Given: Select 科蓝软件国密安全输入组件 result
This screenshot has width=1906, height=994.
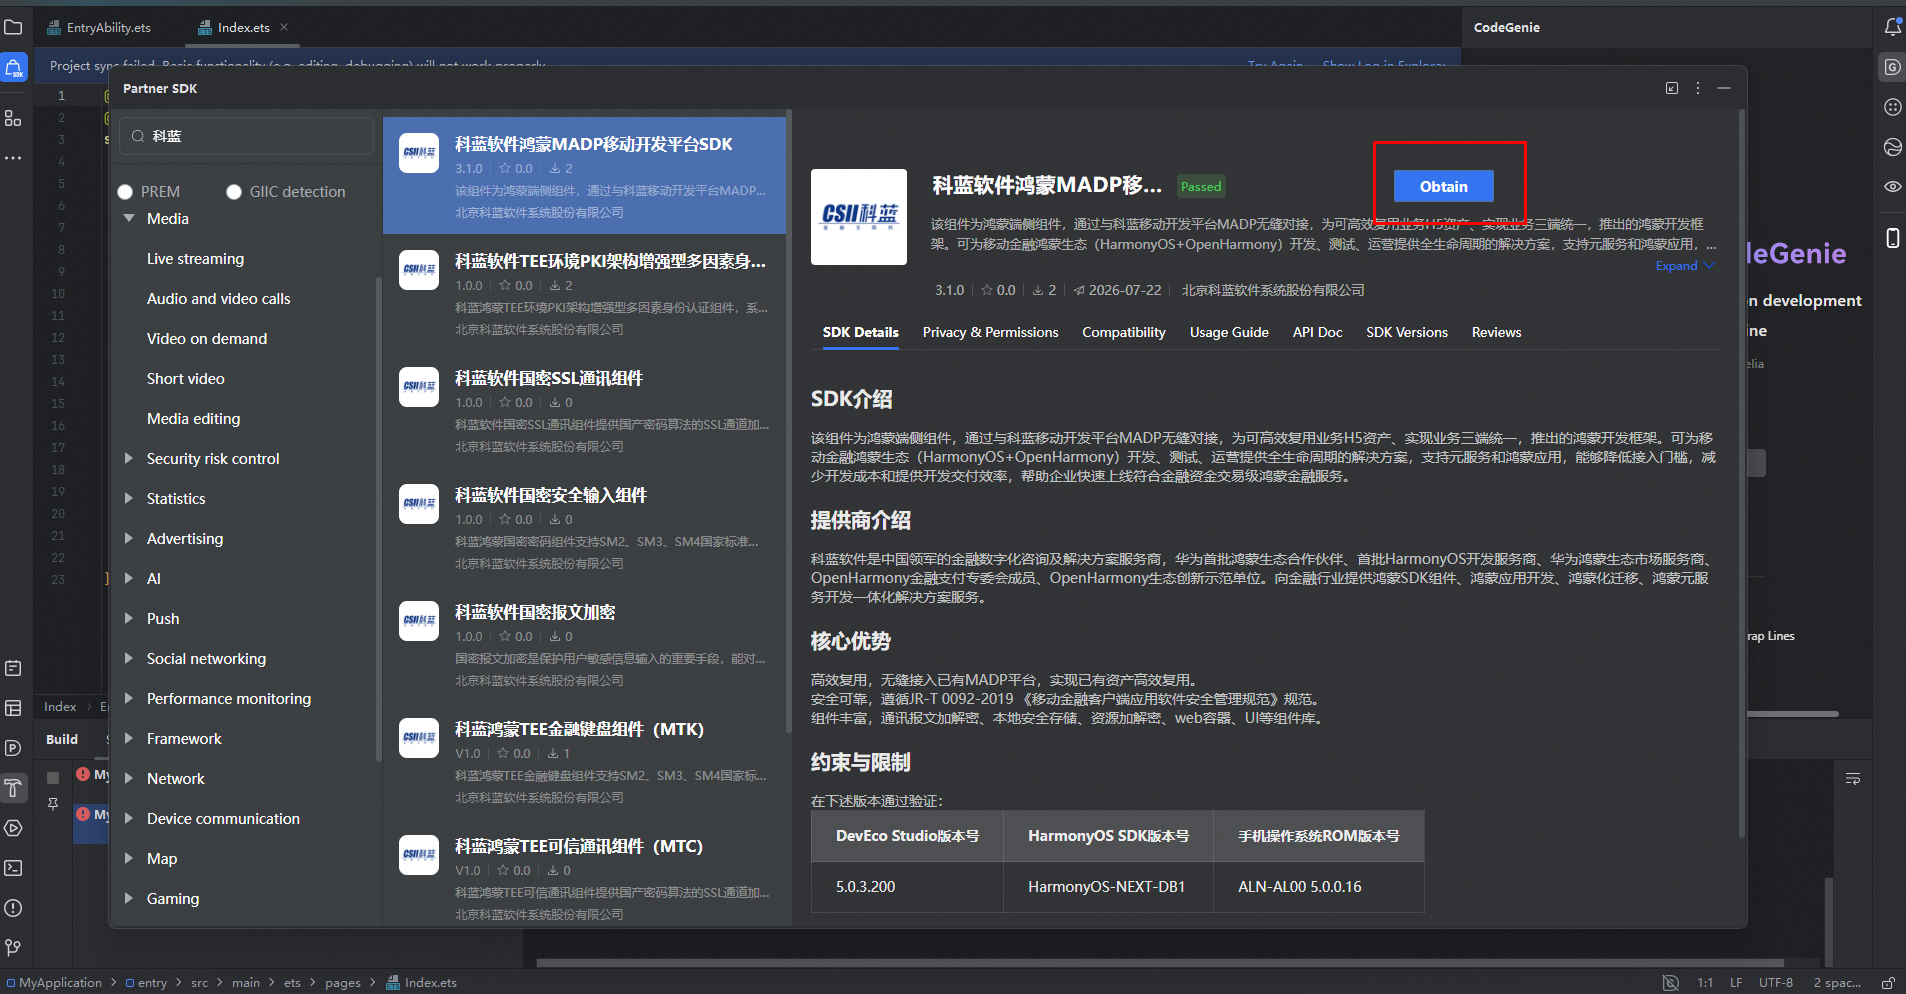Looking at the screenshot, I should click(584, 526).
